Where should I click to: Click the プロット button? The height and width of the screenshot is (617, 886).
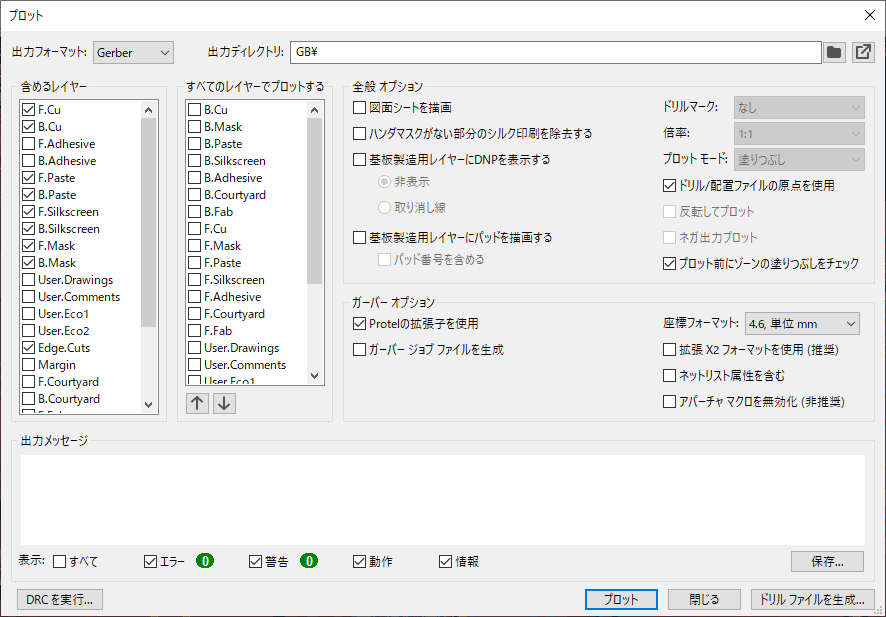point(621,599)
